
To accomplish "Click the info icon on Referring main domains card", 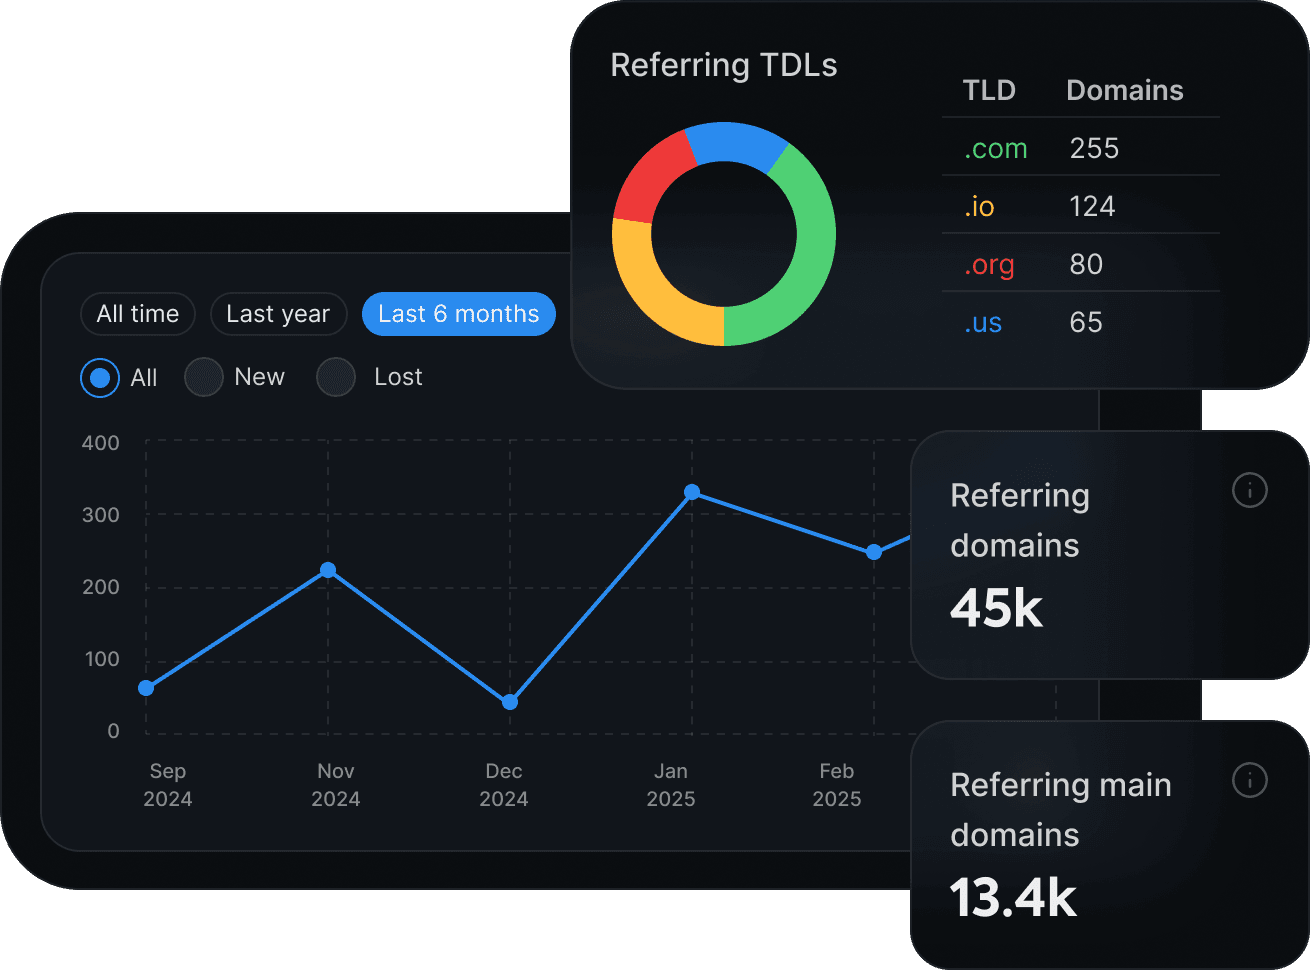I will pos(1250,781).
